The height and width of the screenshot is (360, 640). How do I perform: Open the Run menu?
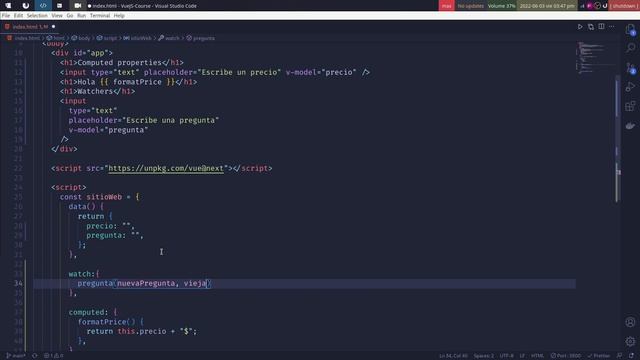[82, 16]
